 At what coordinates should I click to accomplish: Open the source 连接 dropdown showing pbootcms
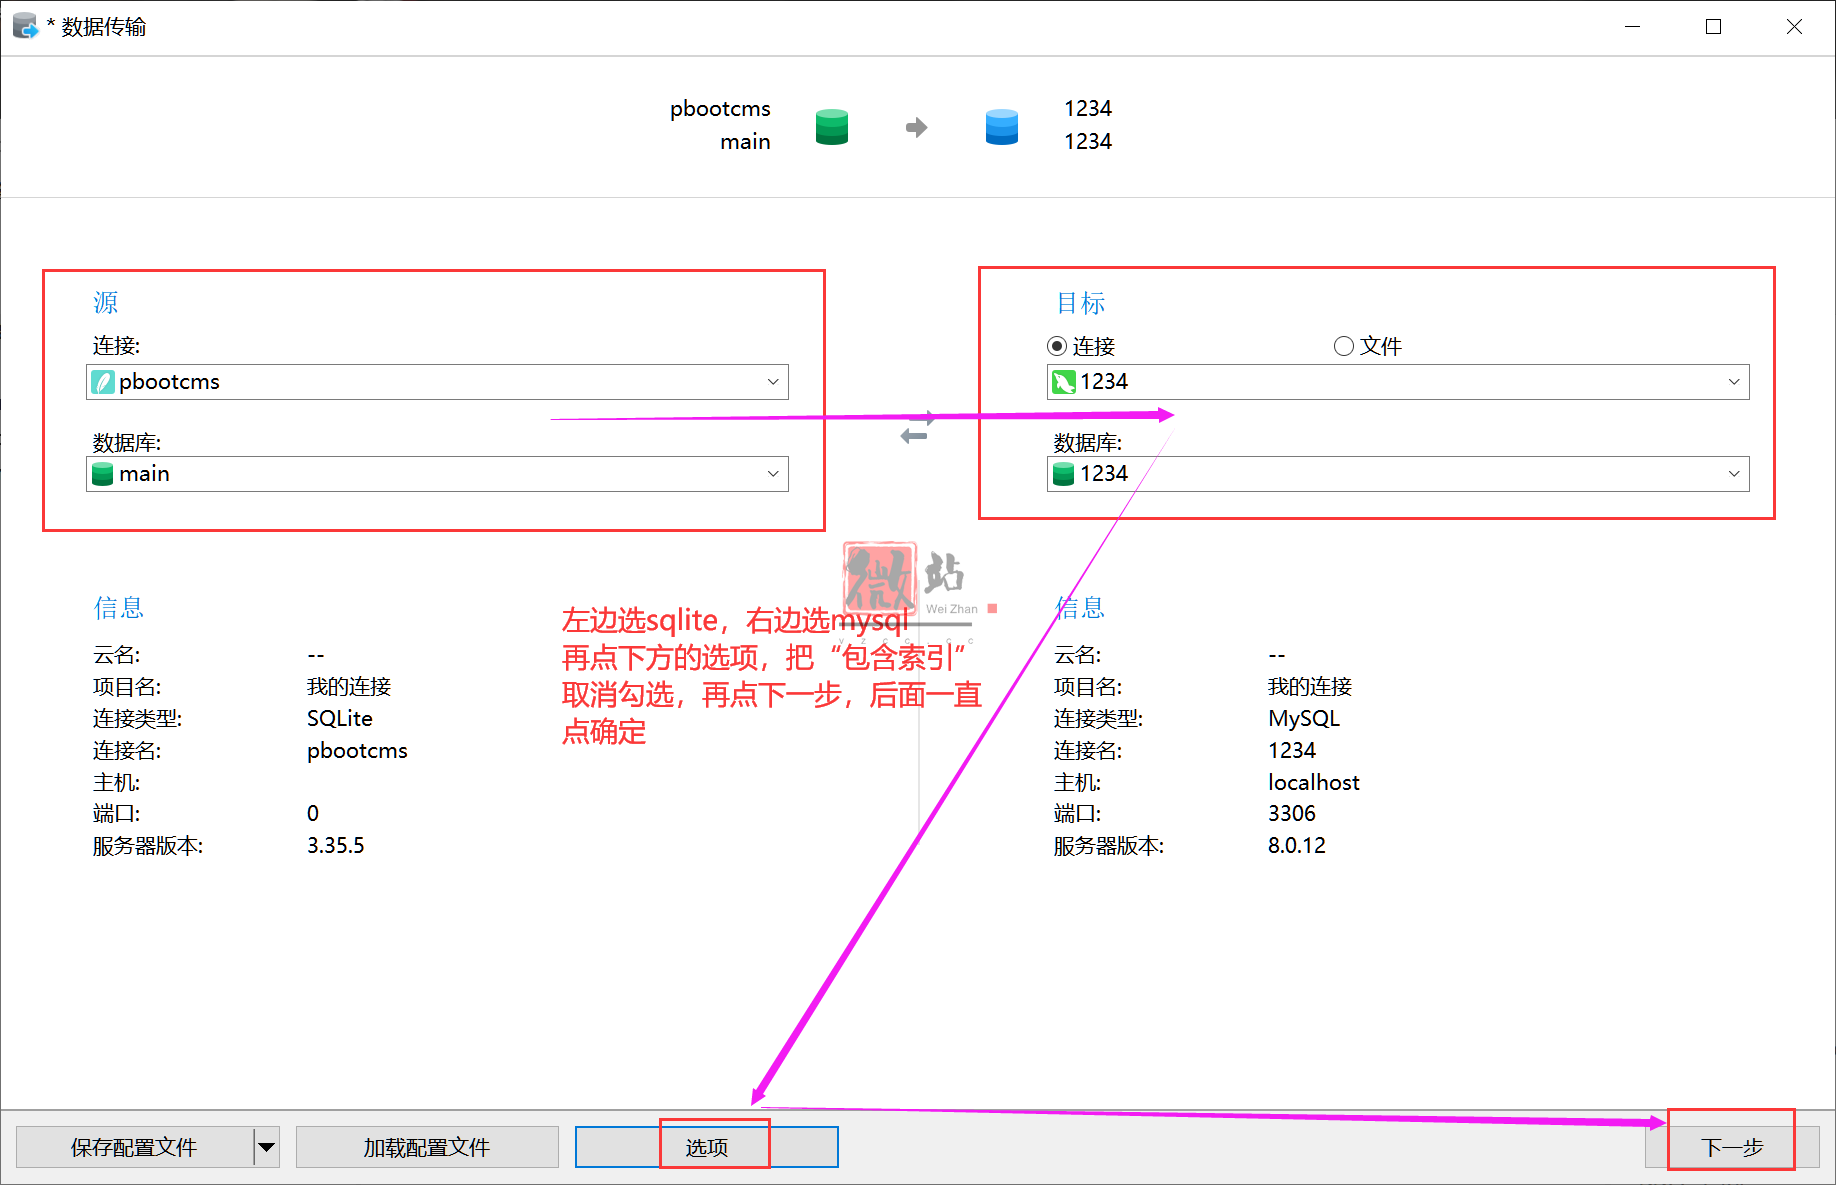click(x=772, y=381)
